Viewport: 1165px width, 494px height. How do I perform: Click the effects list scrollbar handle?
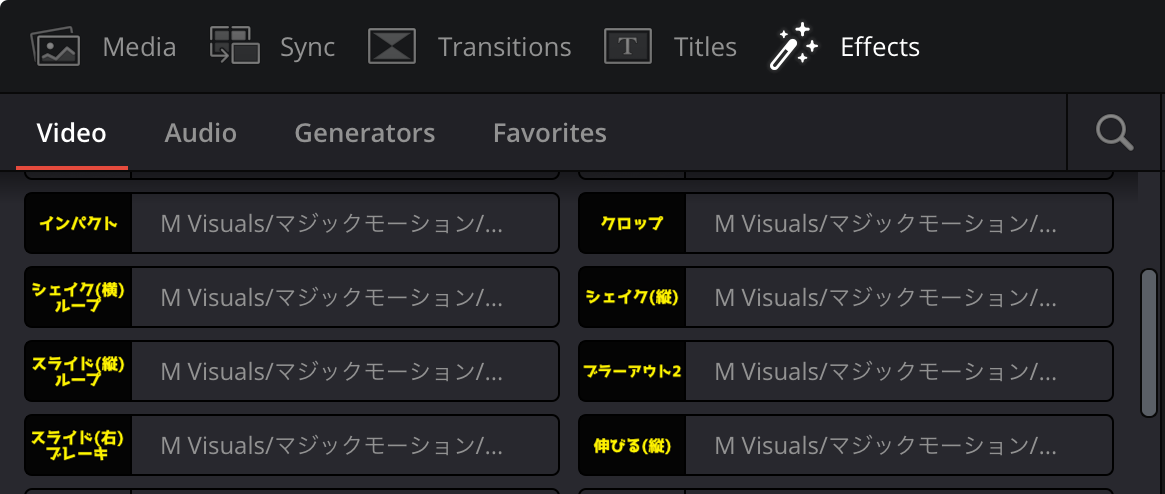pyautogui.click(x=1149, y=342)
